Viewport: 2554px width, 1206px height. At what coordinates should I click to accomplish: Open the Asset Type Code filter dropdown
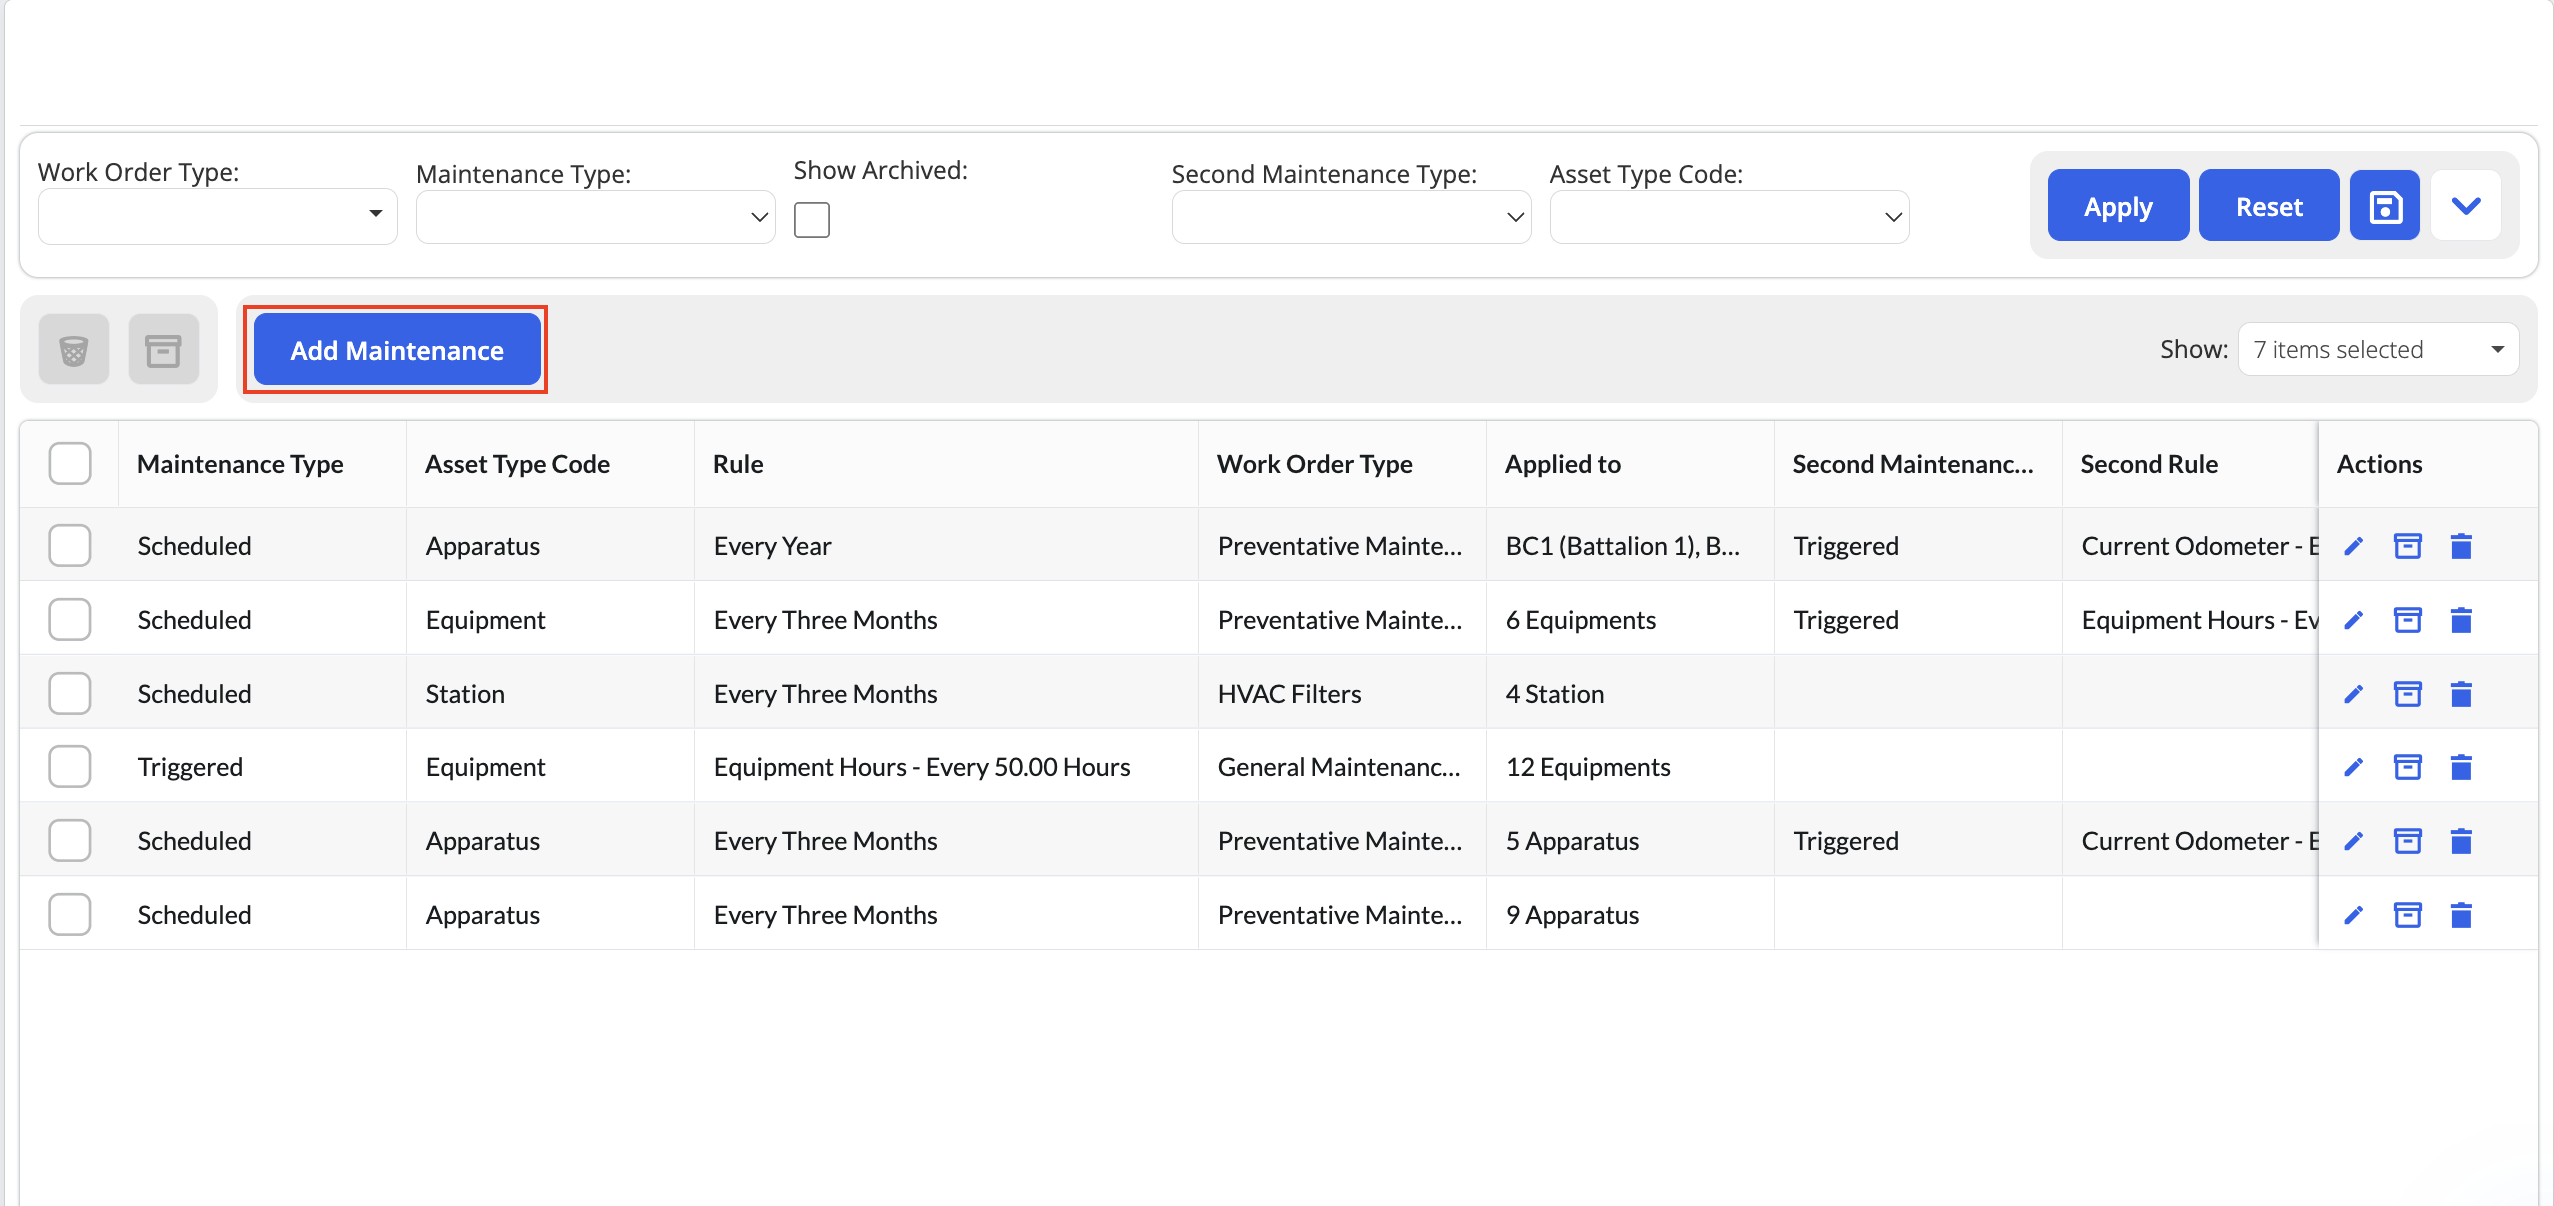pyautogui.click(x=1729, y=217)
